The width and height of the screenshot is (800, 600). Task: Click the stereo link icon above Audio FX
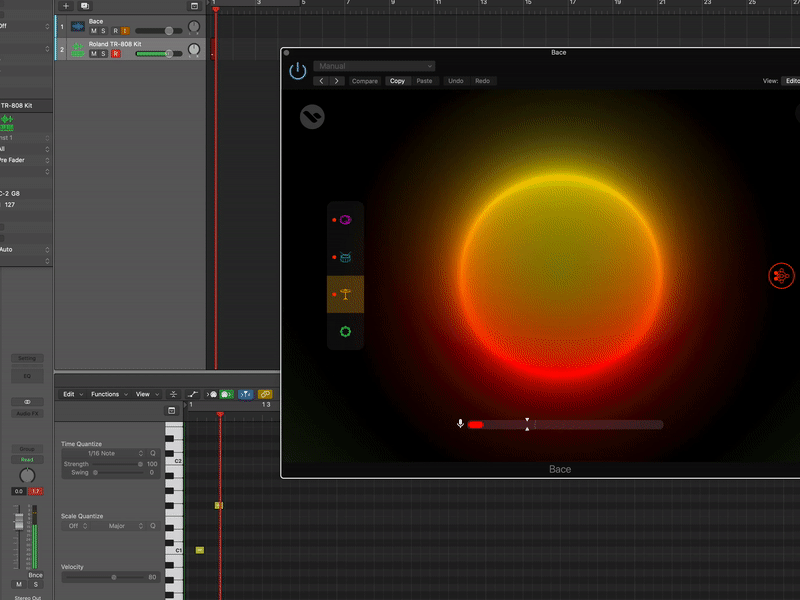(27, 402)
